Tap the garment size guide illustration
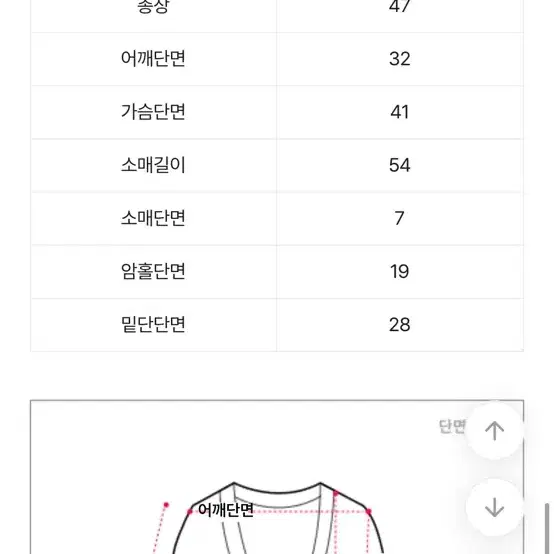Viewport: 554px width, 554px height. click(x=277, y=477)
